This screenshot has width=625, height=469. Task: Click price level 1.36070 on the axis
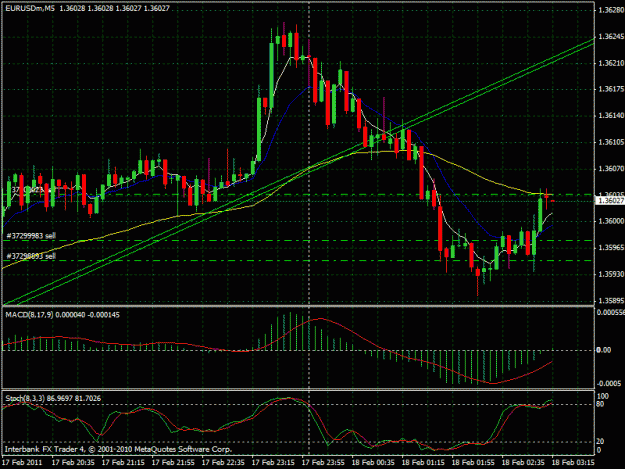click(x=611, y=169)
